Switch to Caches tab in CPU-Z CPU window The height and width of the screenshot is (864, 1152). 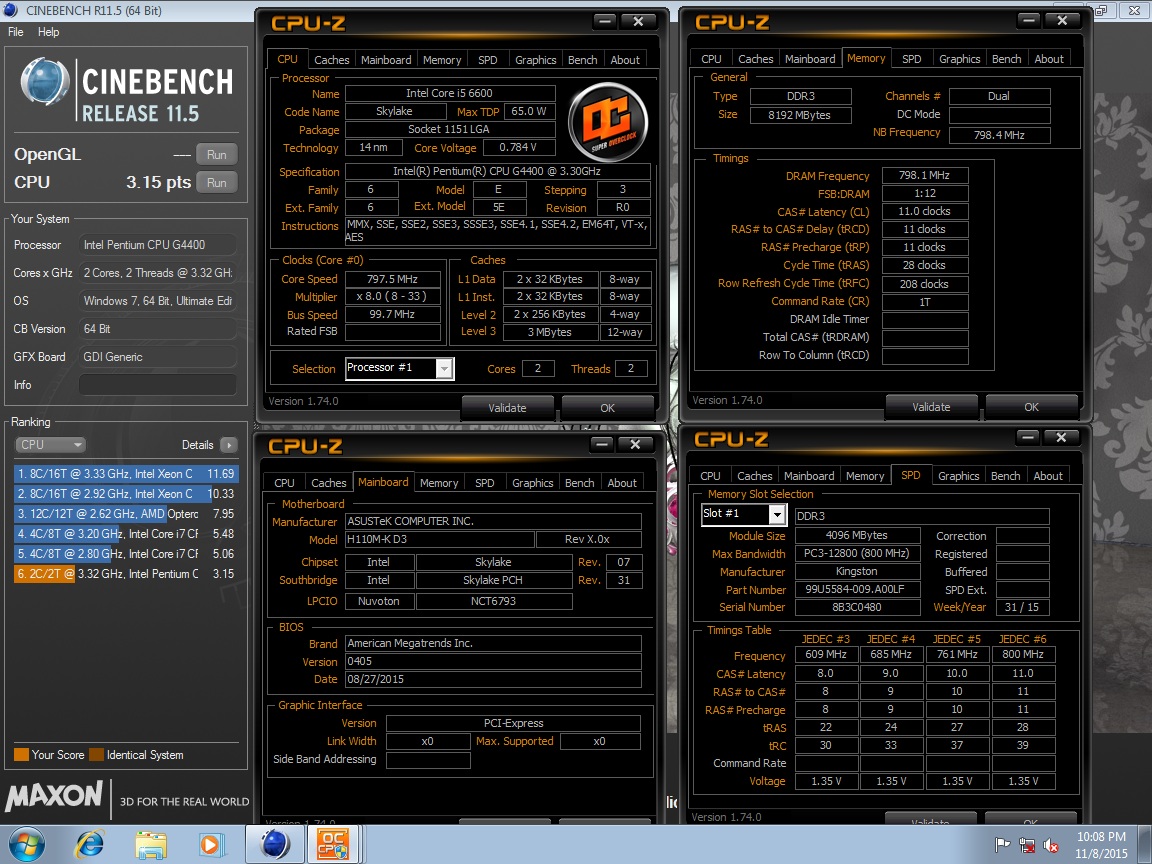(x=331, y=60)
